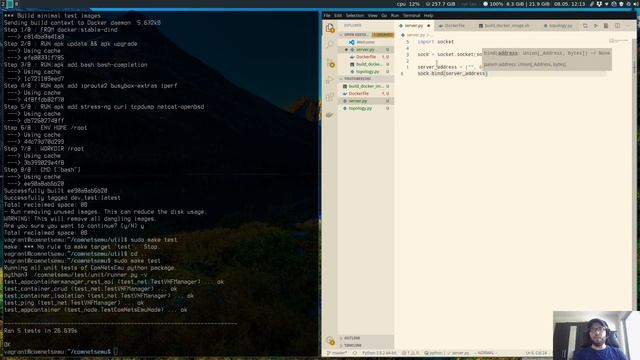Open the Manage gear at activity bar bottom
The image size is (640, 360).
(330, 340)
